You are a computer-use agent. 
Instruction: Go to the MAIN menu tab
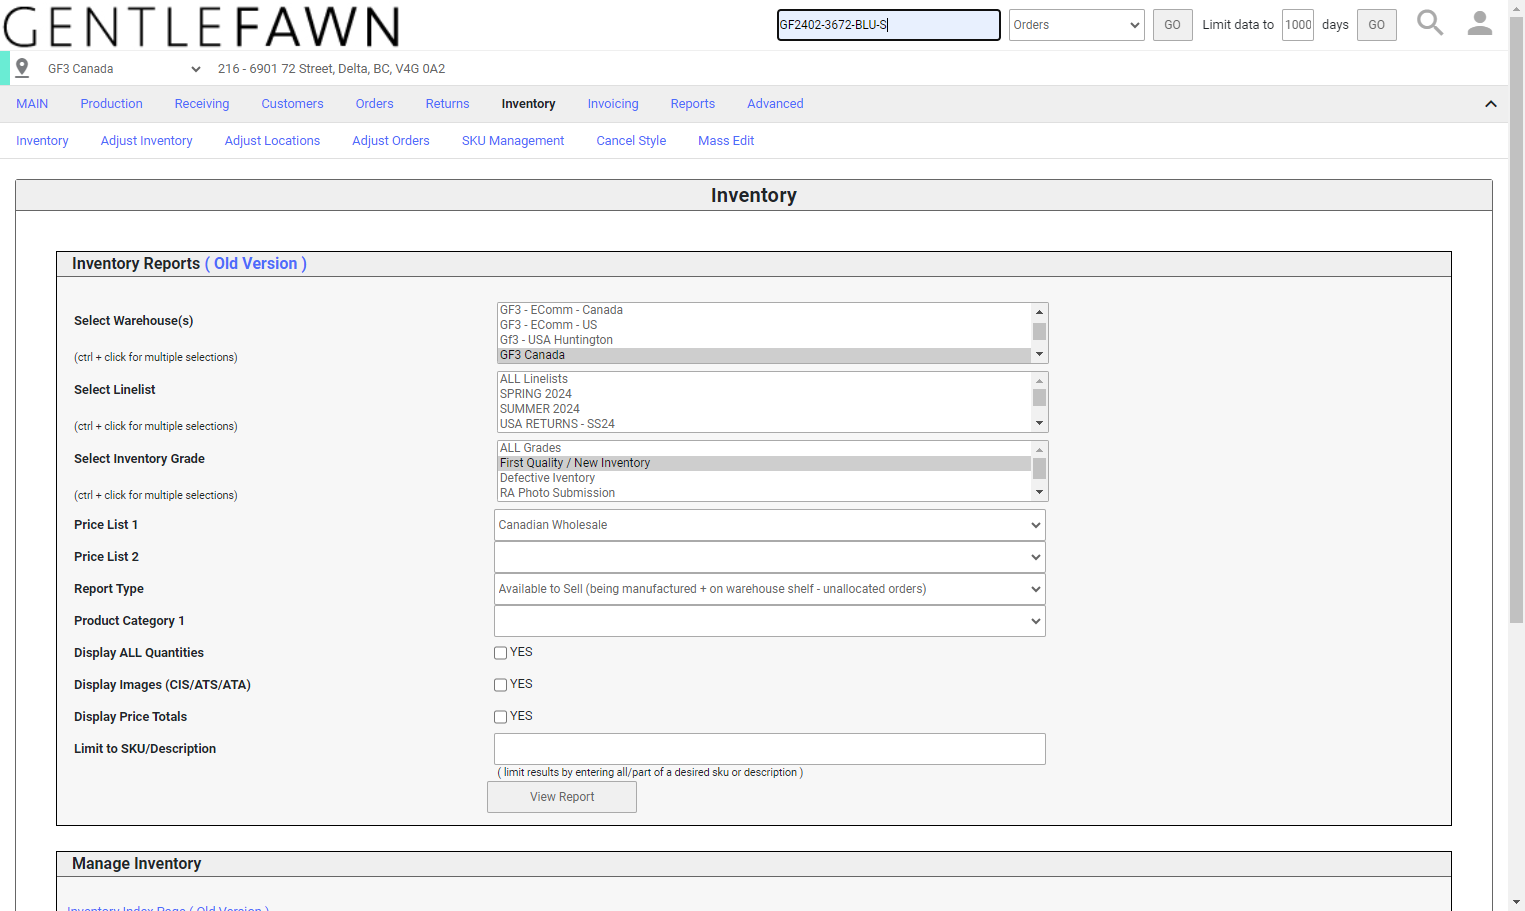[32, 104]
